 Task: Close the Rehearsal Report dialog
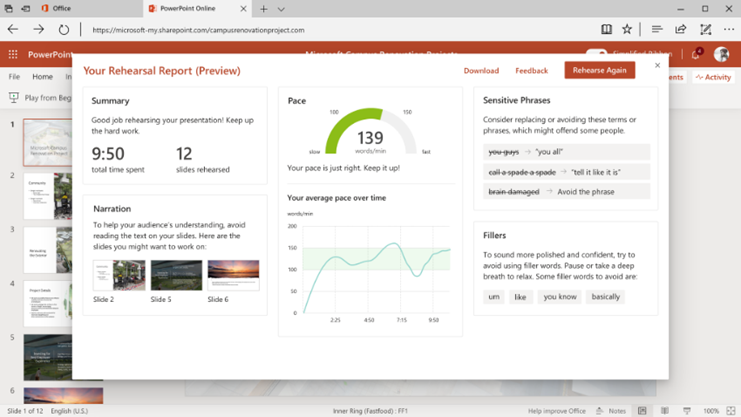point(657,66)
